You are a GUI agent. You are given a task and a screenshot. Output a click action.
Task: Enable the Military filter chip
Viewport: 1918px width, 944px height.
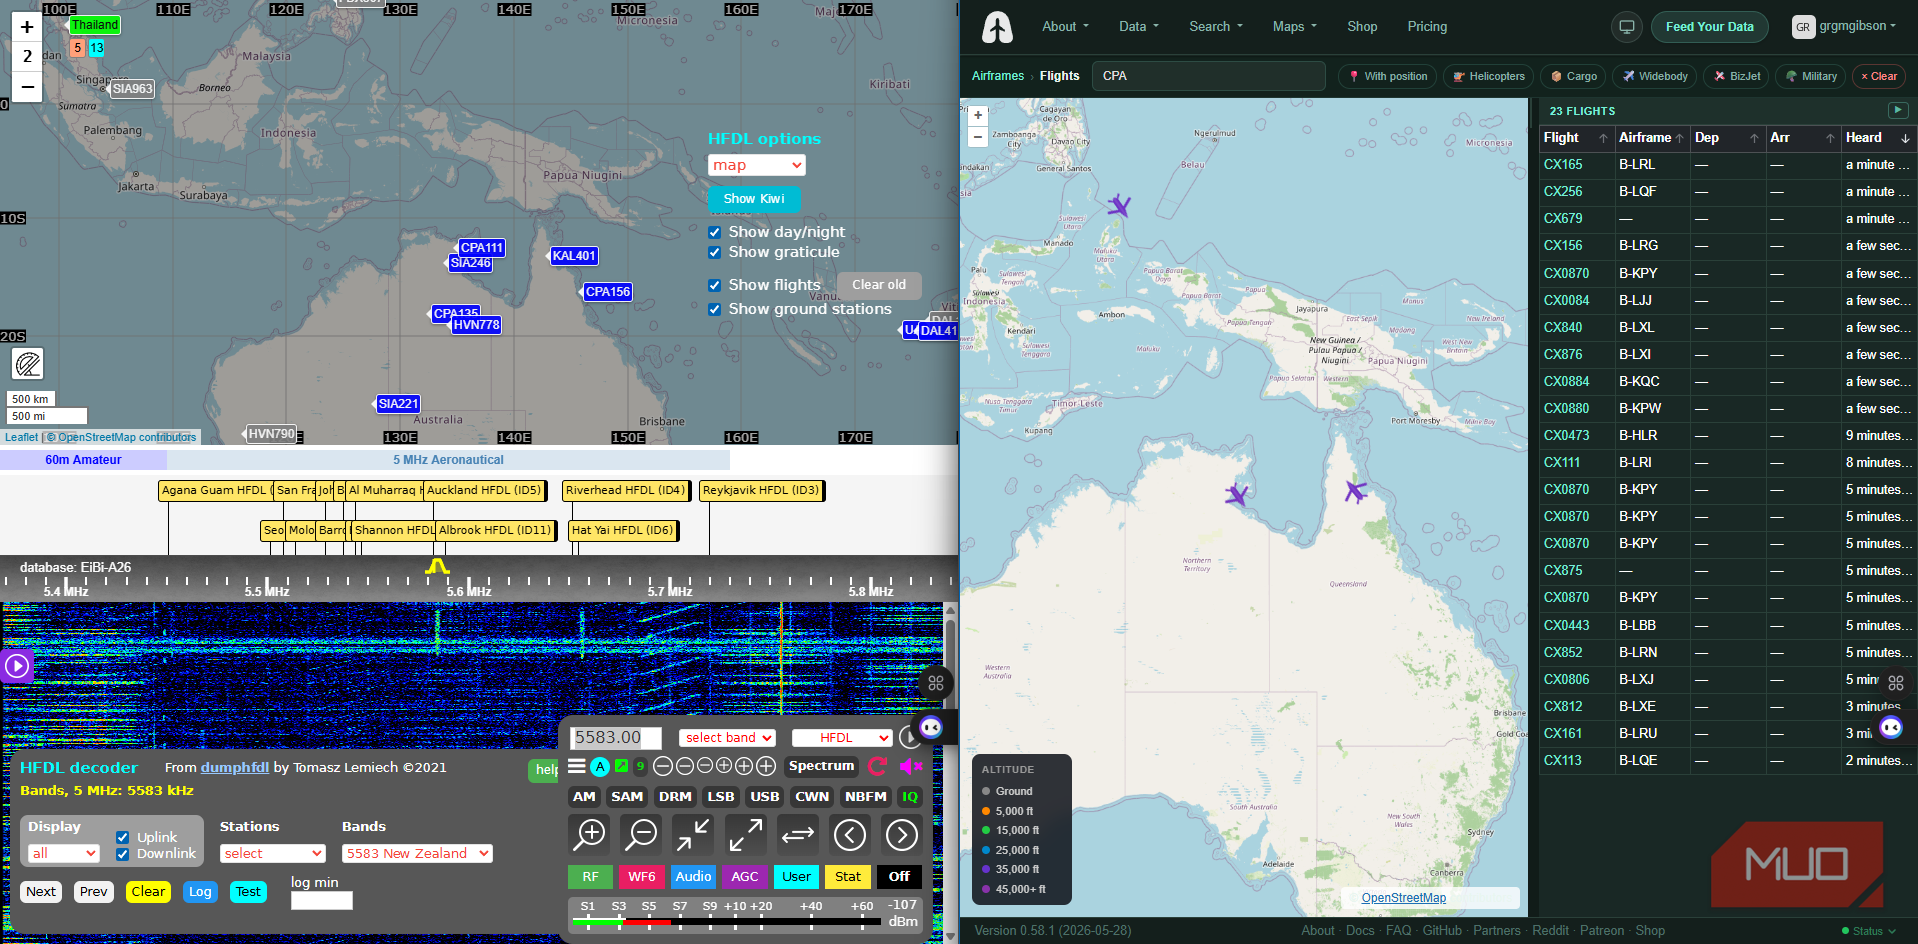click(1811, 76)
